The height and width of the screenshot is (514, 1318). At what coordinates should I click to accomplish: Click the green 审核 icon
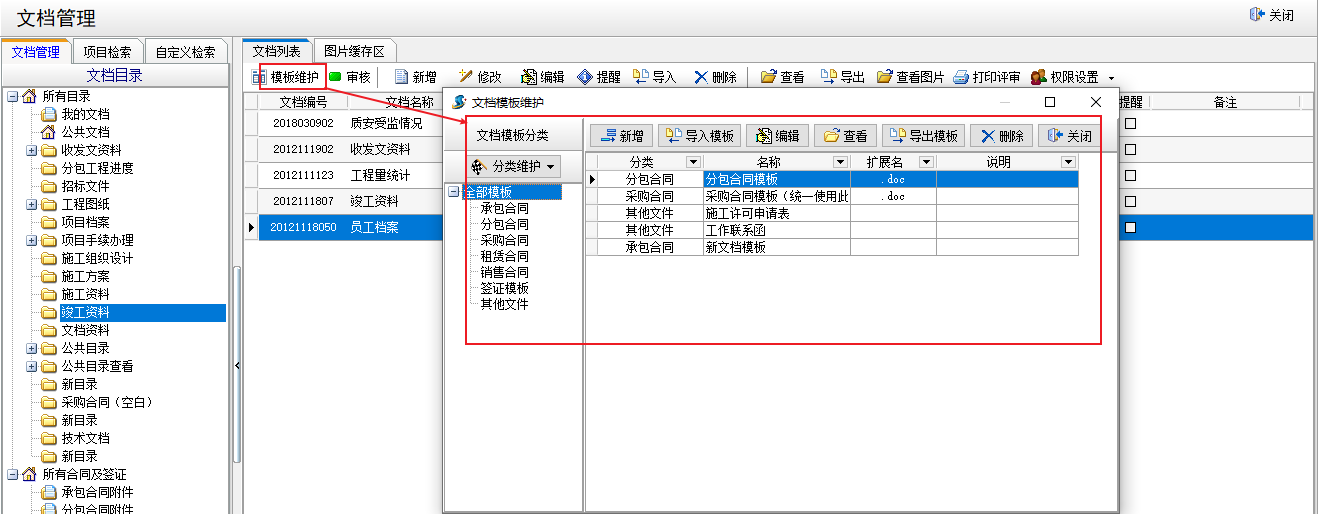pyautogui.click(x=335, y=77)
